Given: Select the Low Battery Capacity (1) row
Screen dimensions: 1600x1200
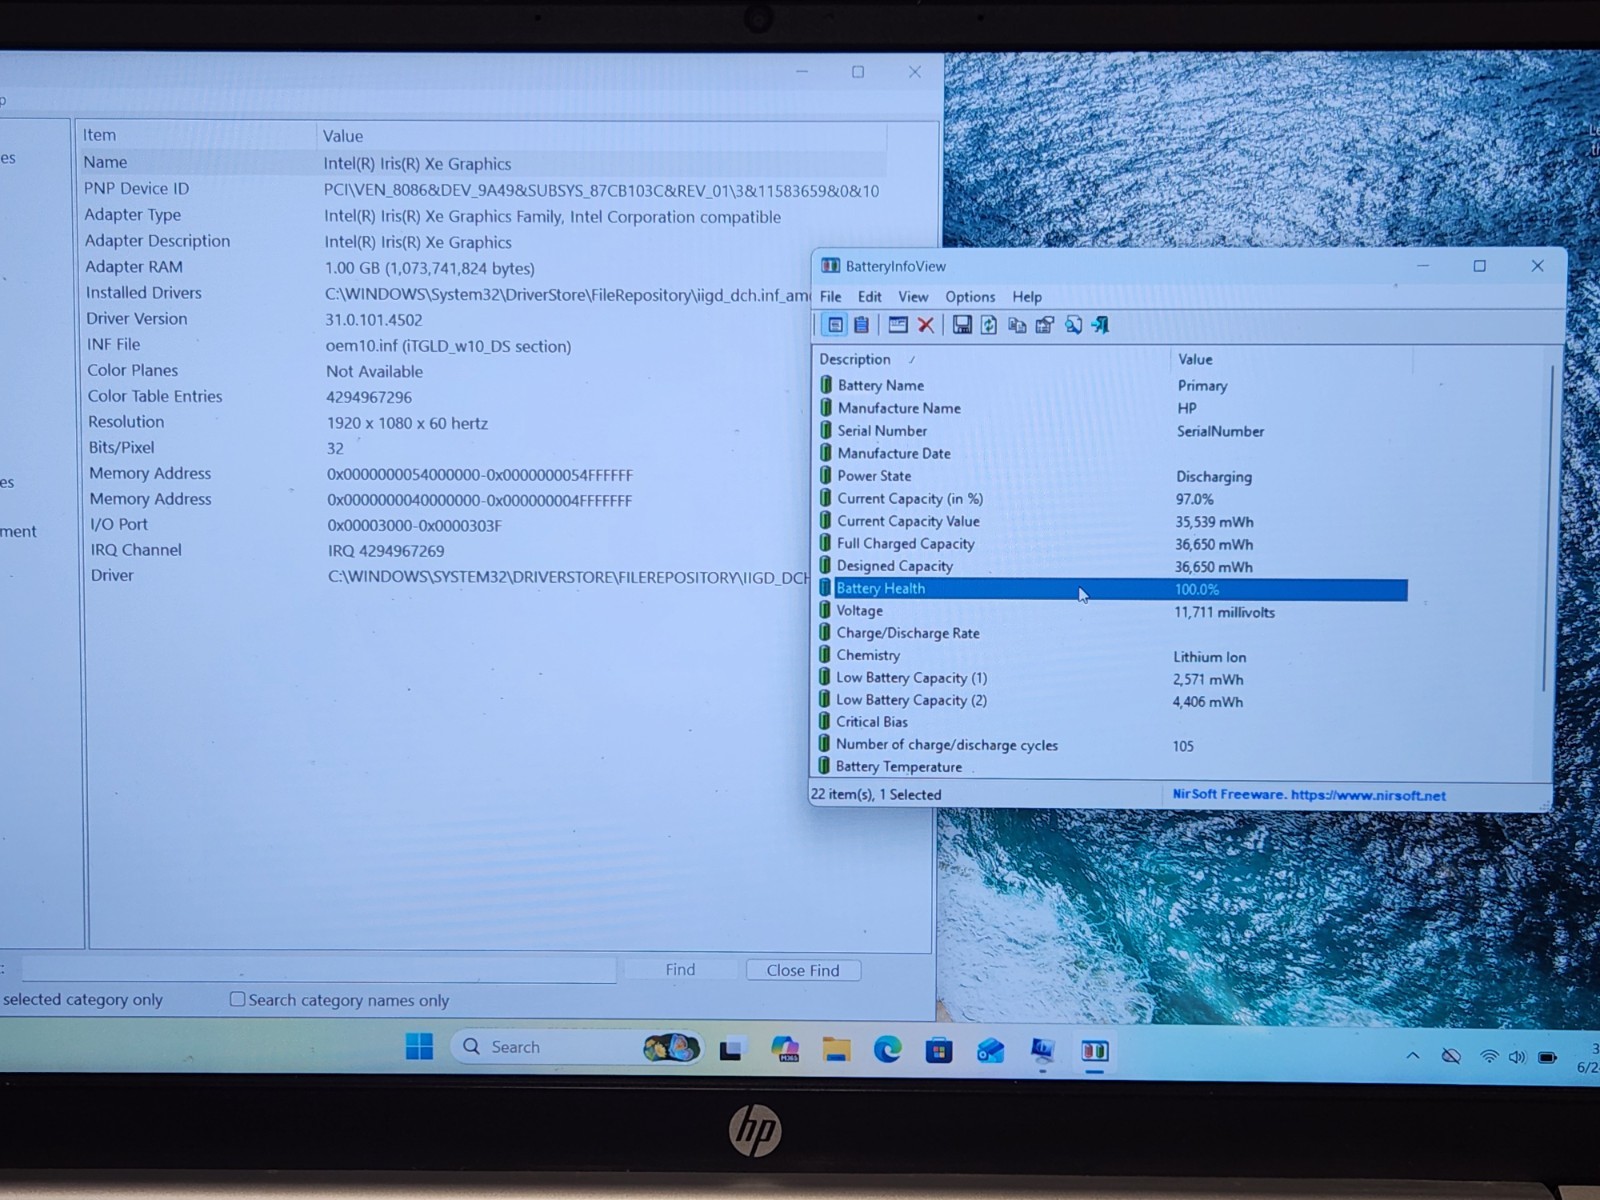Looking at the screenshot, I should pos(1112,678).
